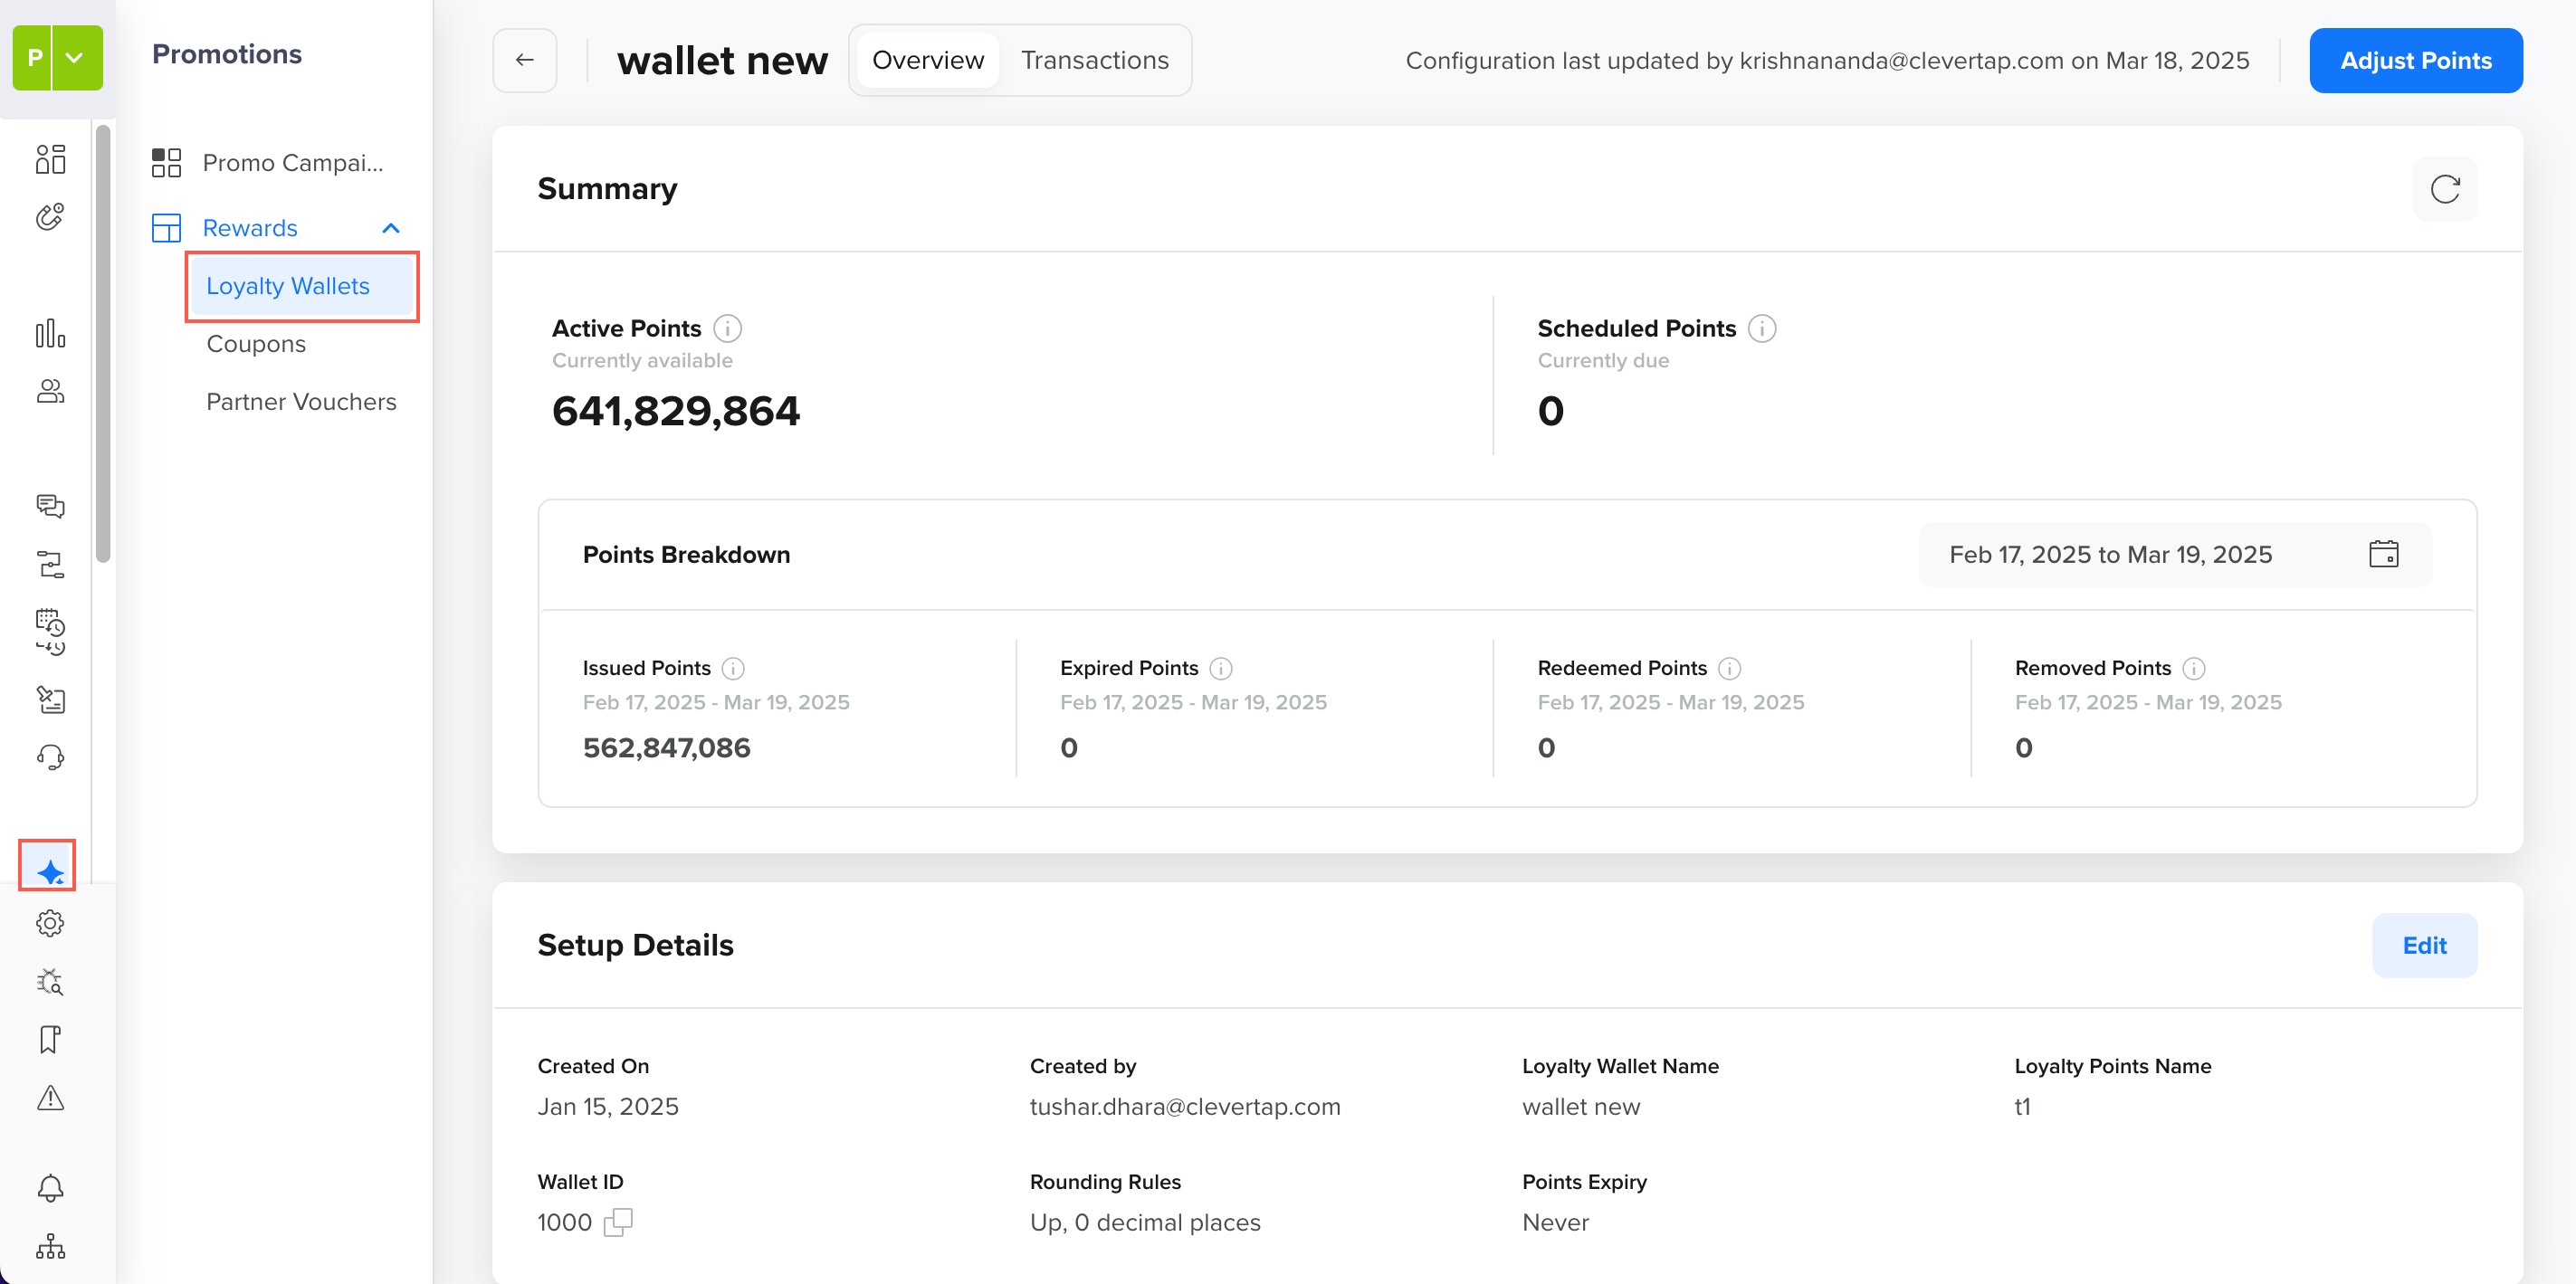Collapse the Rewards section chevron
Screen dimensions: 2576x1284
point(390,228)
